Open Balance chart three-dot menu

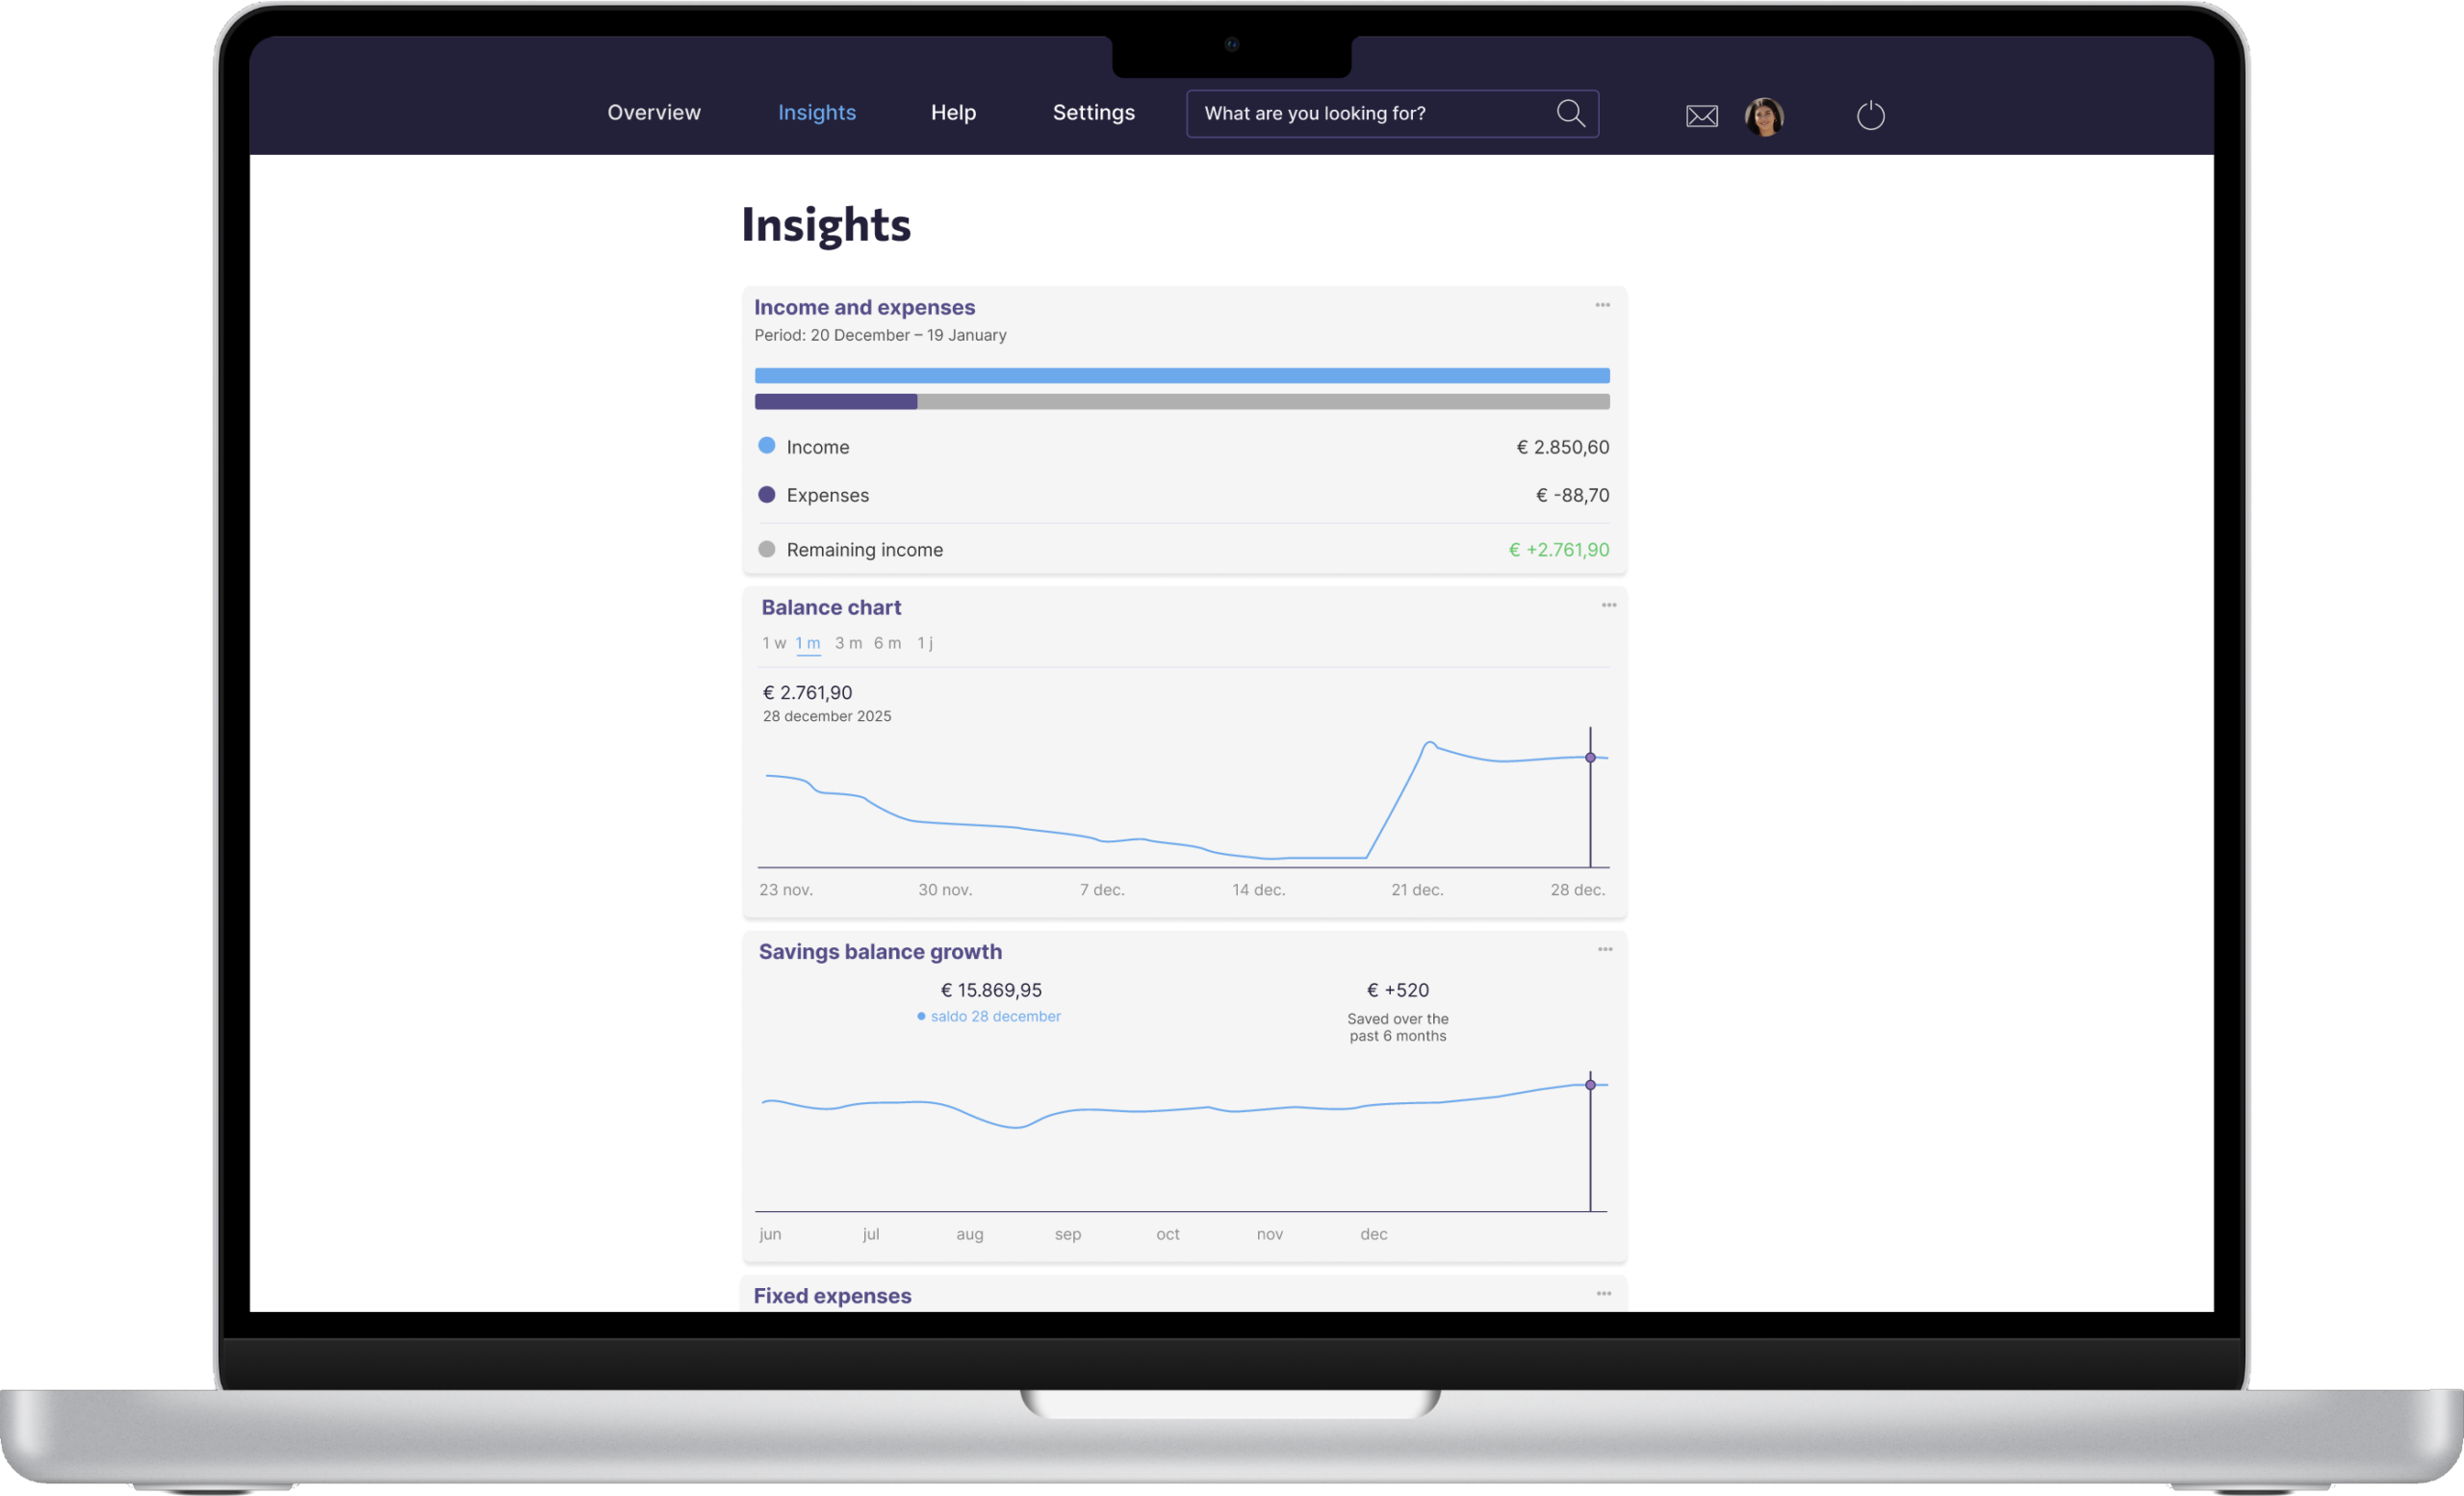[1608, 605]
